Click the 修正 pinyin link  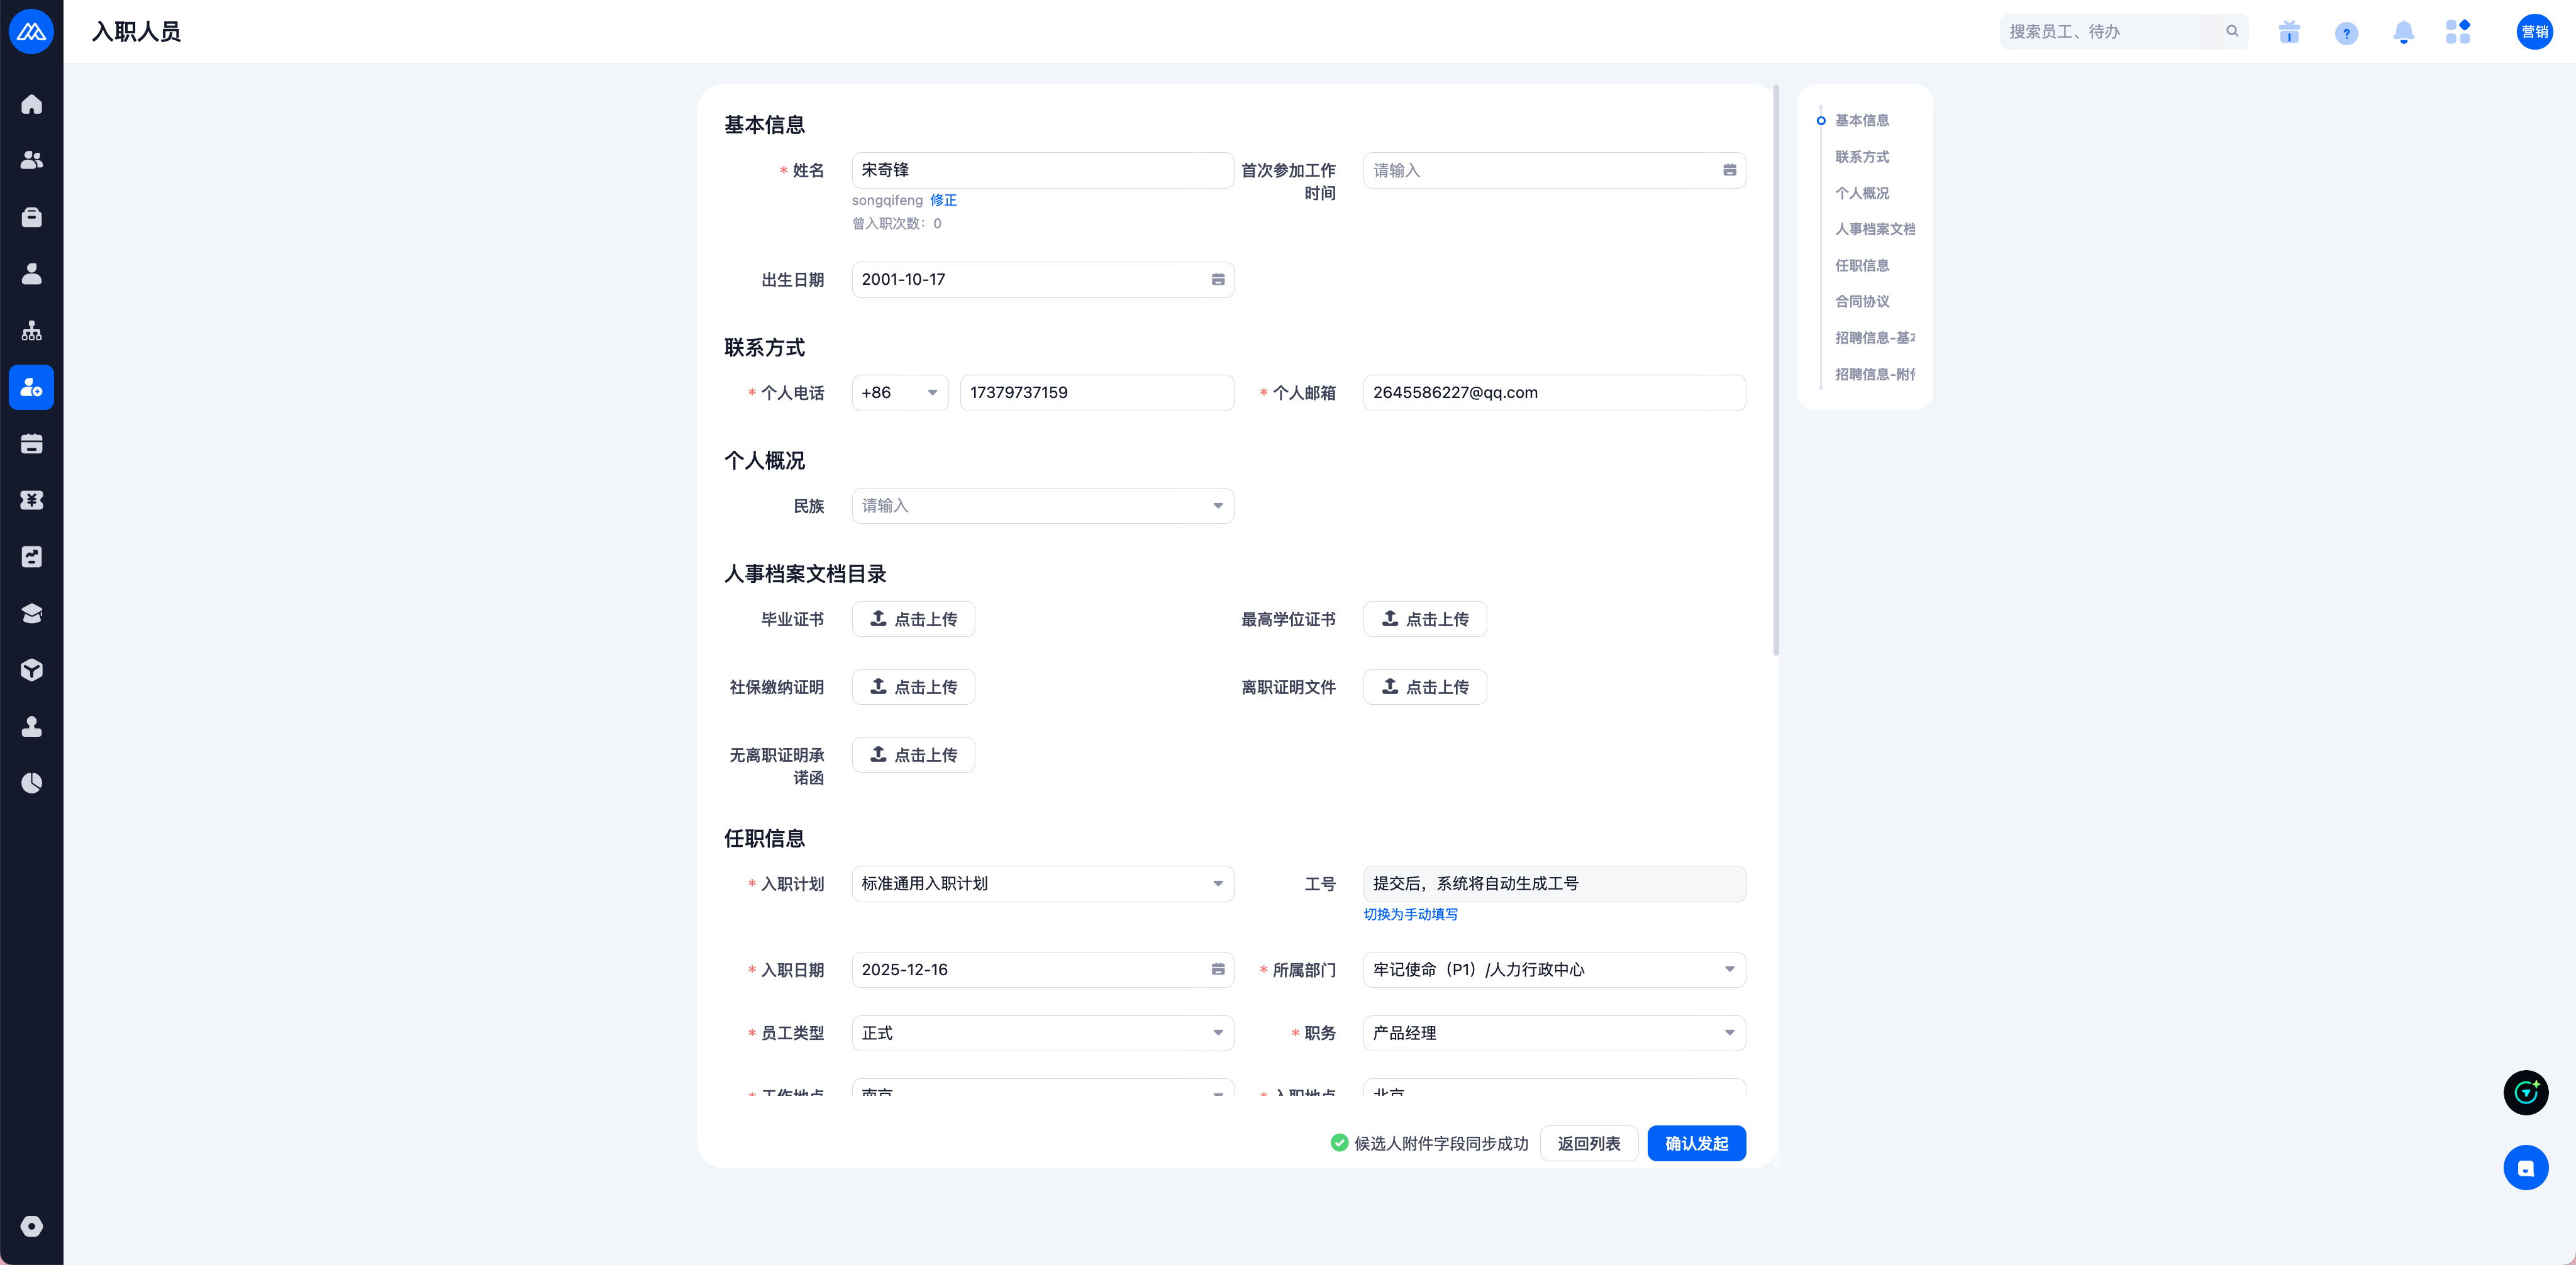coord(943,200)
